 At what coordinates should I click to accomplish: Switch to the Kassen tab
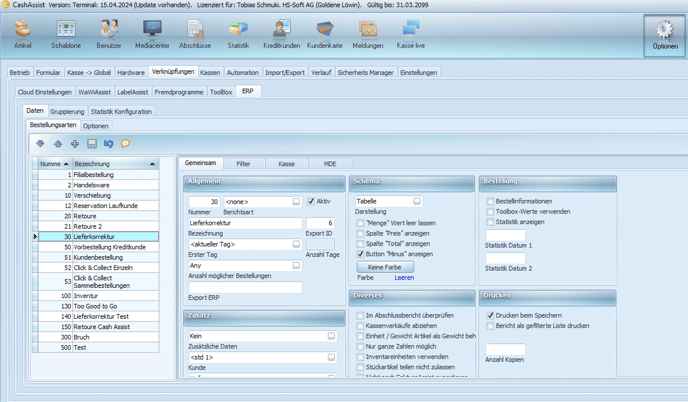(210, 72)
